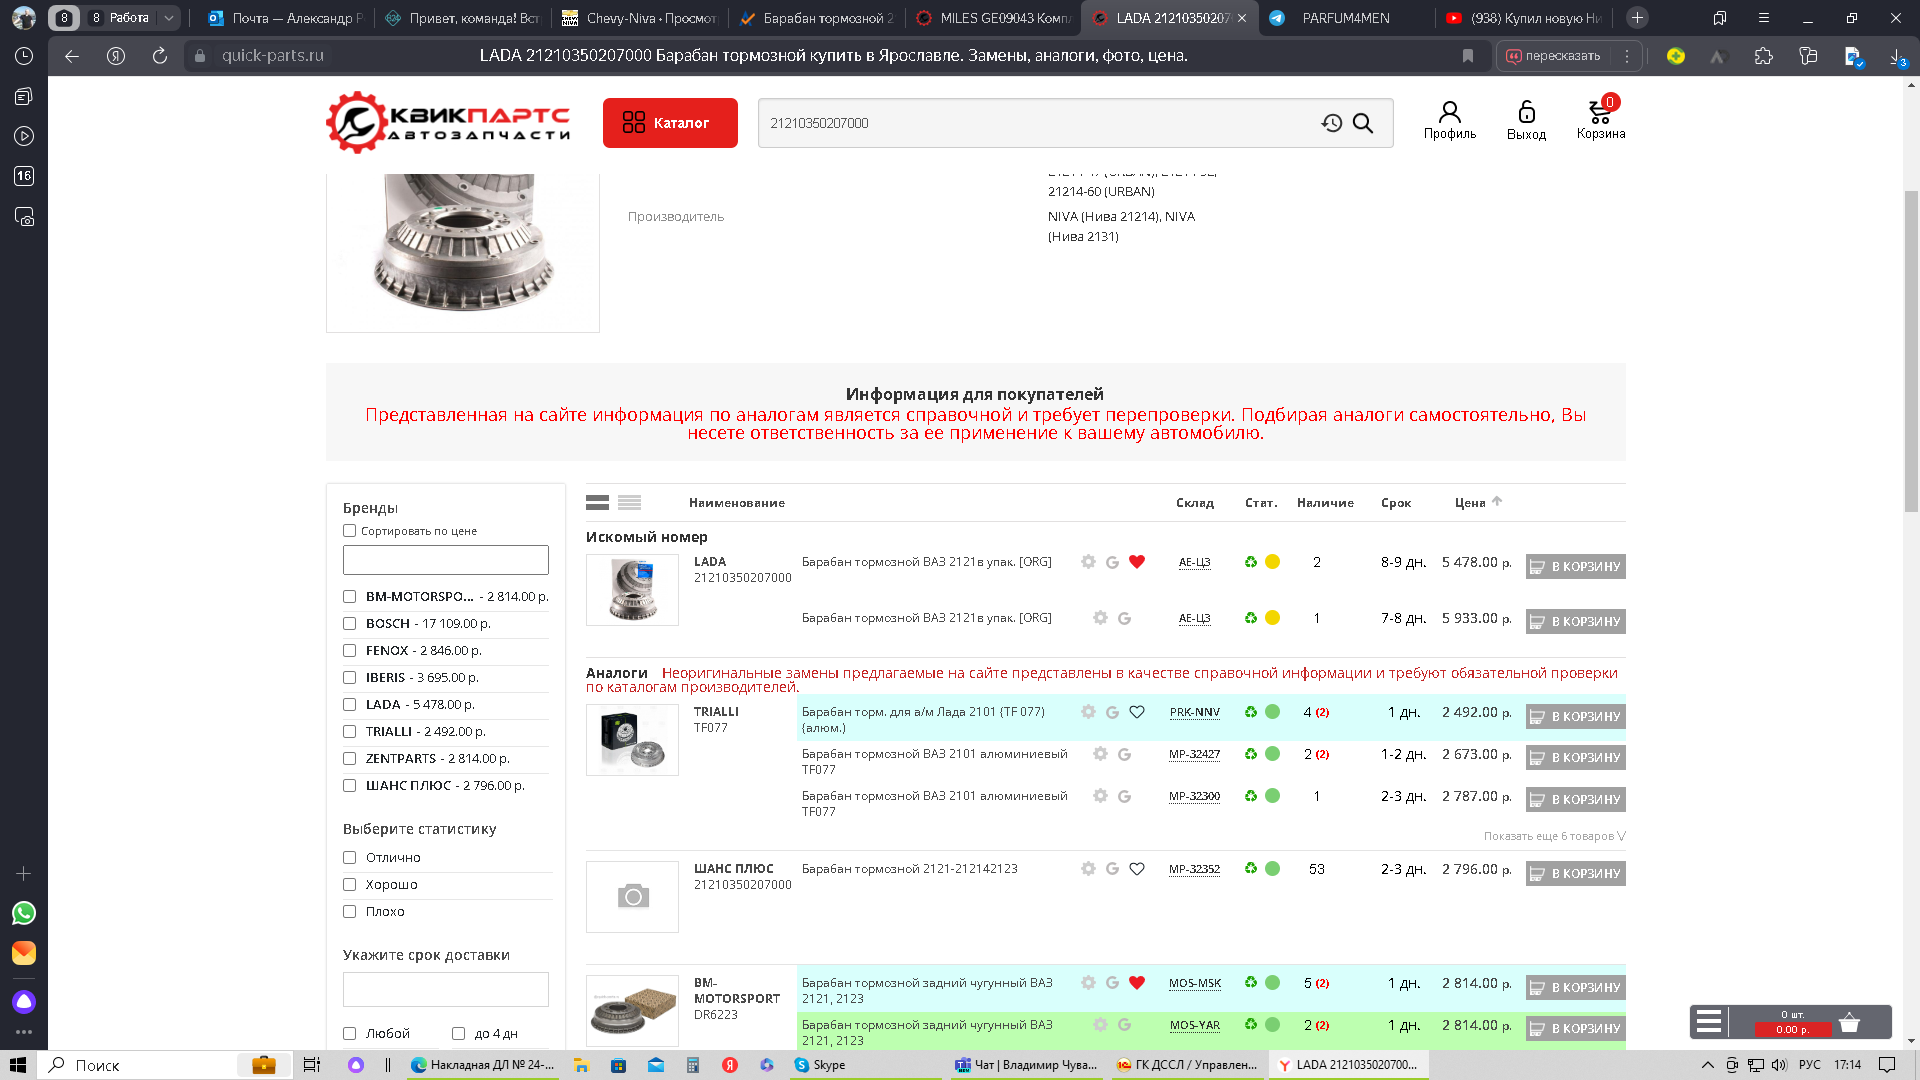Switch to MILES GE09043 browser tab
The width and height of the screenshot is (1920, 1080).
pyautogui.click(x=993, y=18)
